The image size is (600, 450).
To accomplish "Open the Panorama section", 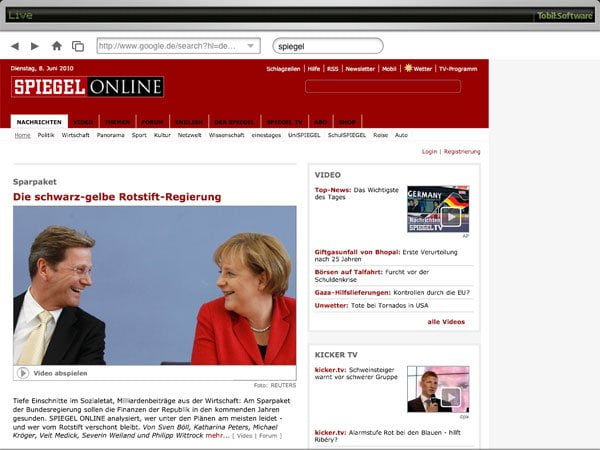I will [x=111, y=135].
